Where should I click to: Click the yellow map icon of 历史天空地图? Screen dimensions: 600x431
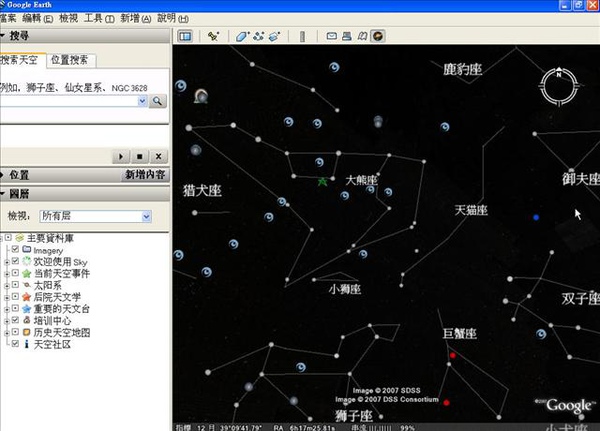pyautogui.click(x=26, y=332)
